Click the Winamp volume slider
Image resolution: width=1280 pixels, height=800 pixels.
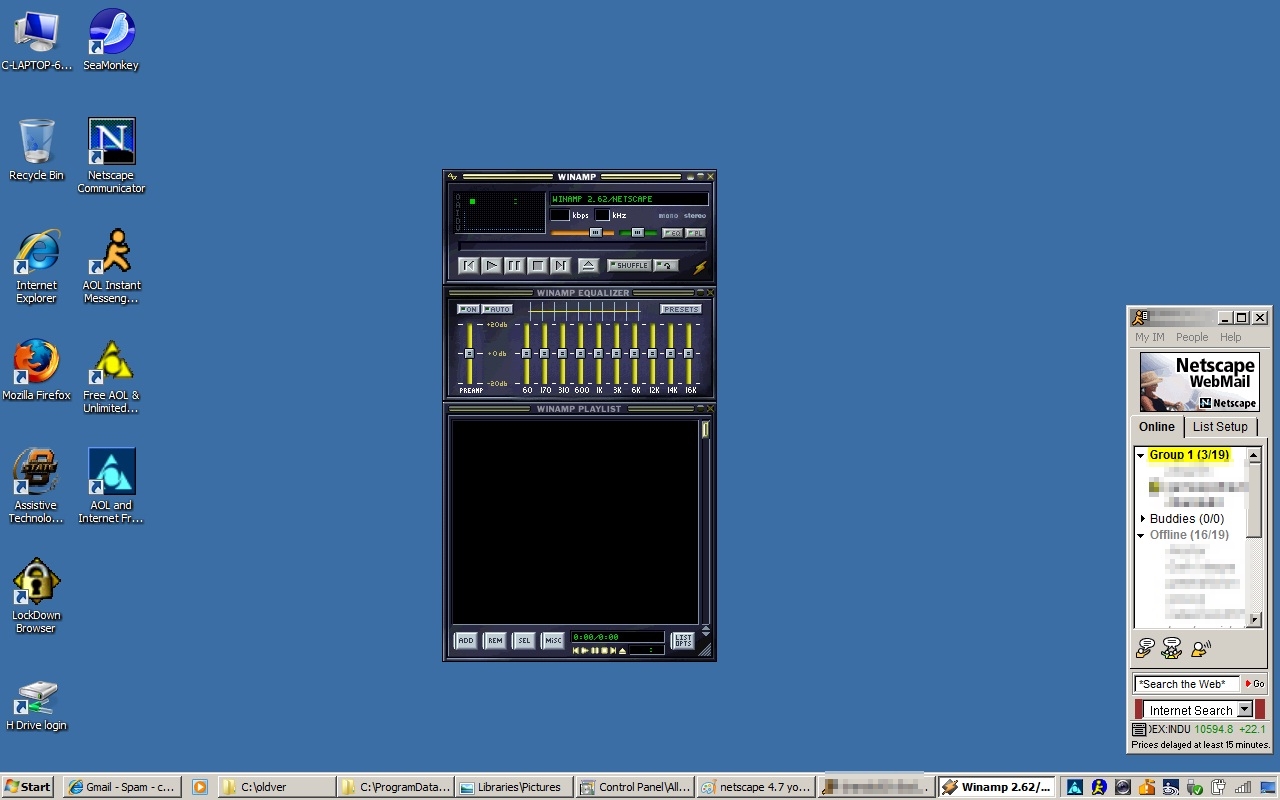(x=583, y=232)
